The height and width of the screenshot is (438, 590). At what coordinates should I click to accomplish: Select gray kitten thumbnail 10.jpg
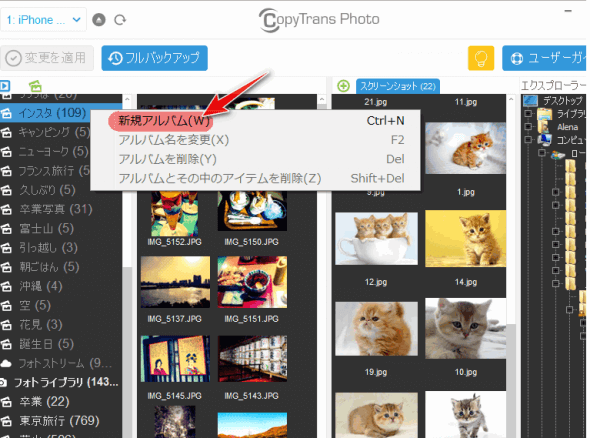coord(465,328)
